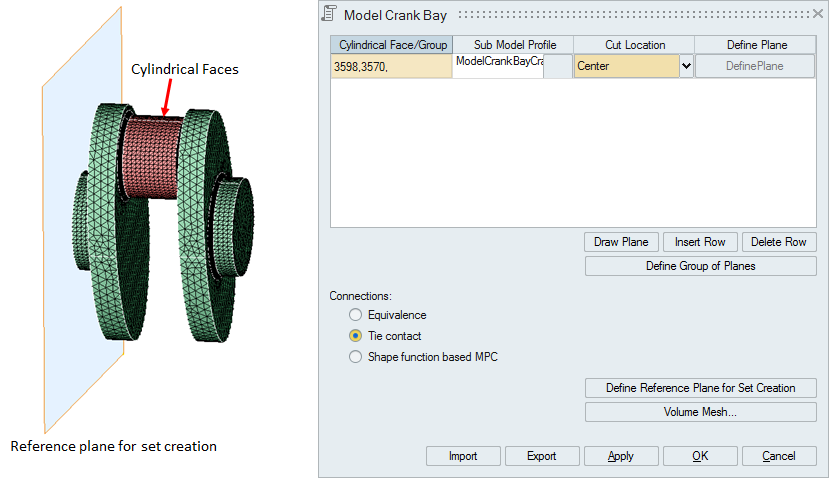
Task: Select the Equivalence connection option
Action: tap(355, 315)
